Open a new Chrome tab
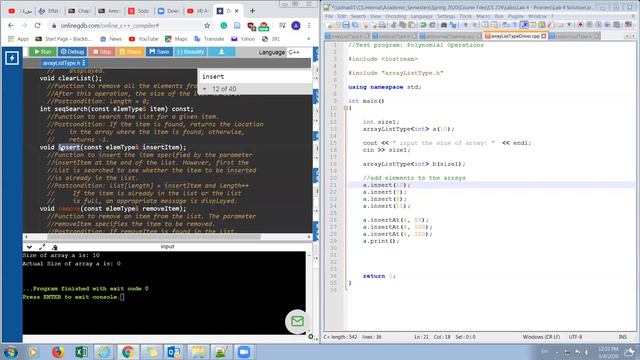 click(x=252, y=11)
